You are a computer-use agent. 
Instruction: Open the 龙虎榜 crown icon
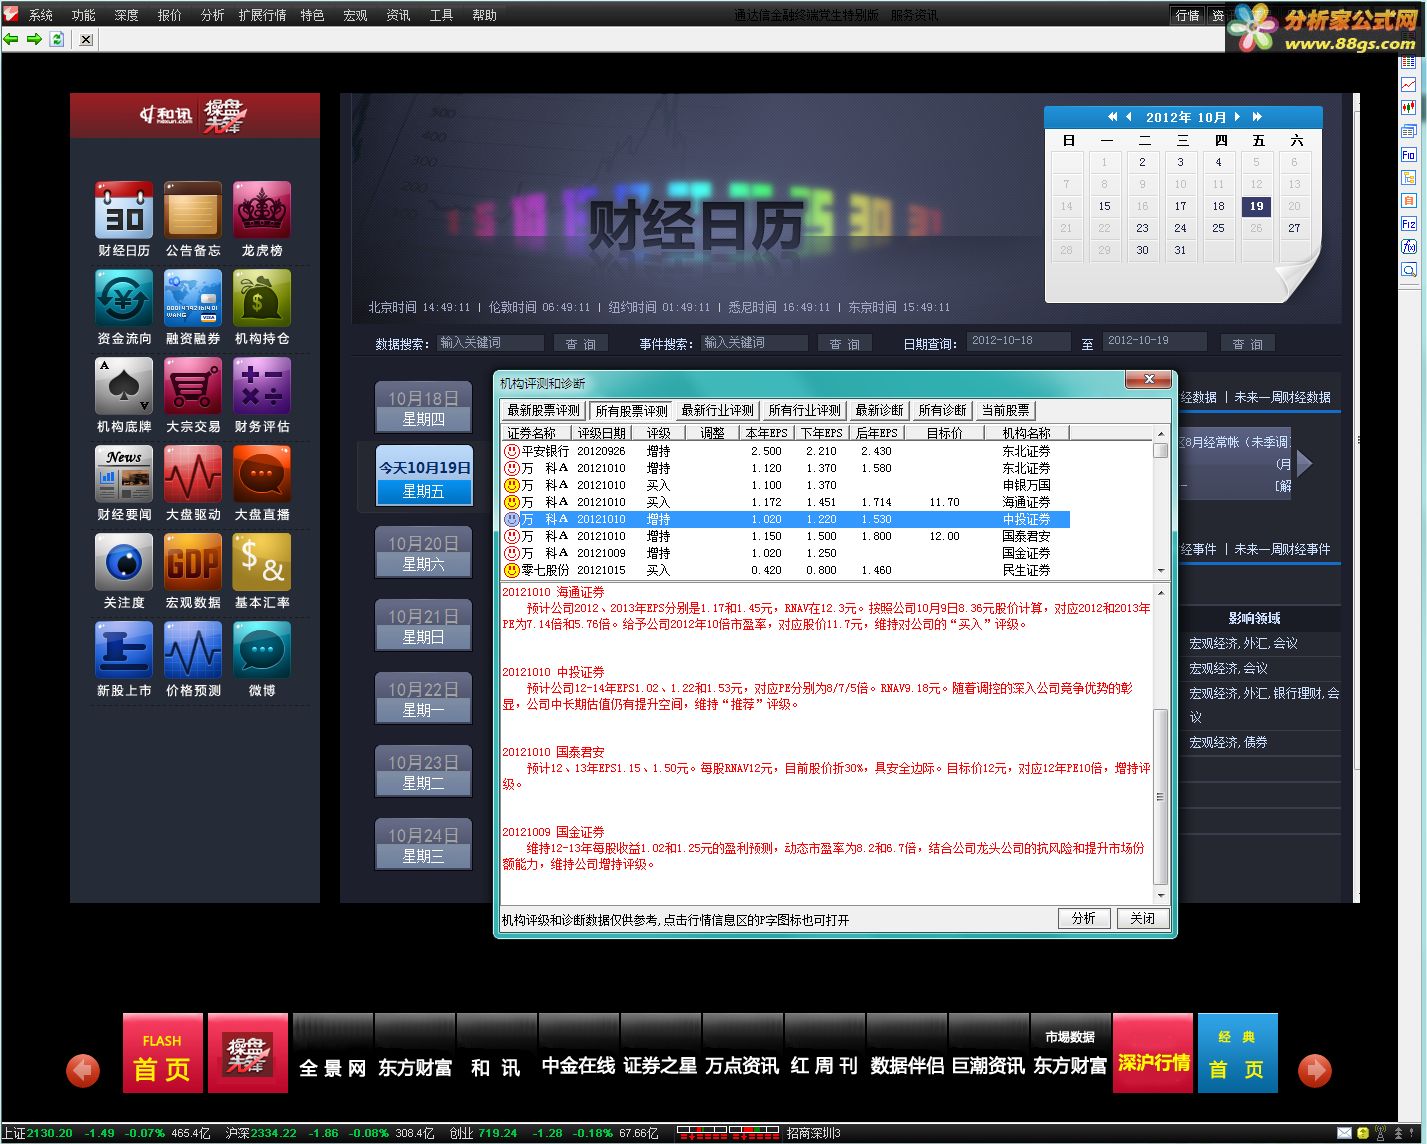coord(262,210)
